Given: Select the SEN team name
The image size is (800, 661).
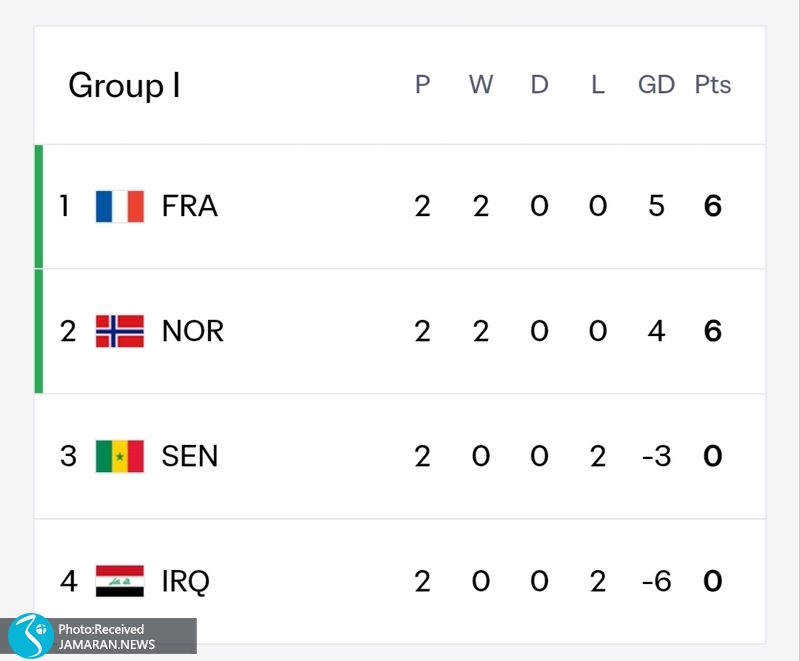Looking at the screenshot, I should pos(189,456).
